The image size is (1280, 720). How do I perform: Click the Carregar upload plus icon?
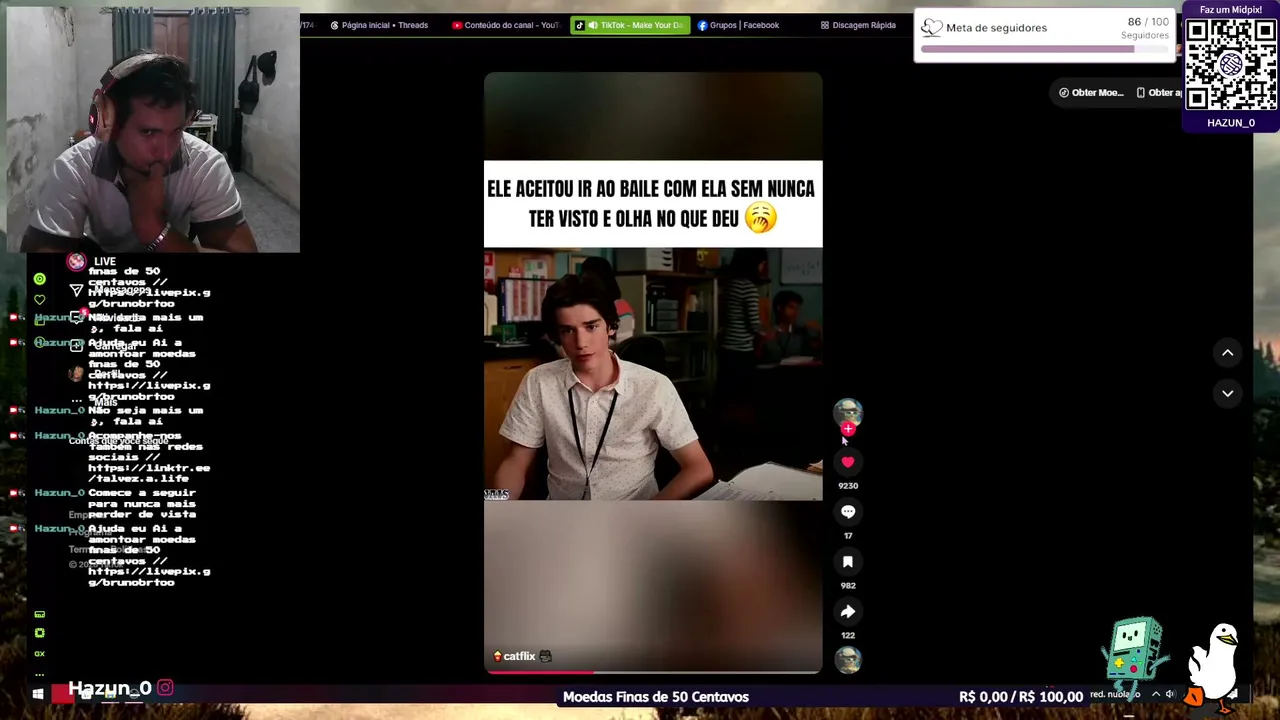point(76,346)
